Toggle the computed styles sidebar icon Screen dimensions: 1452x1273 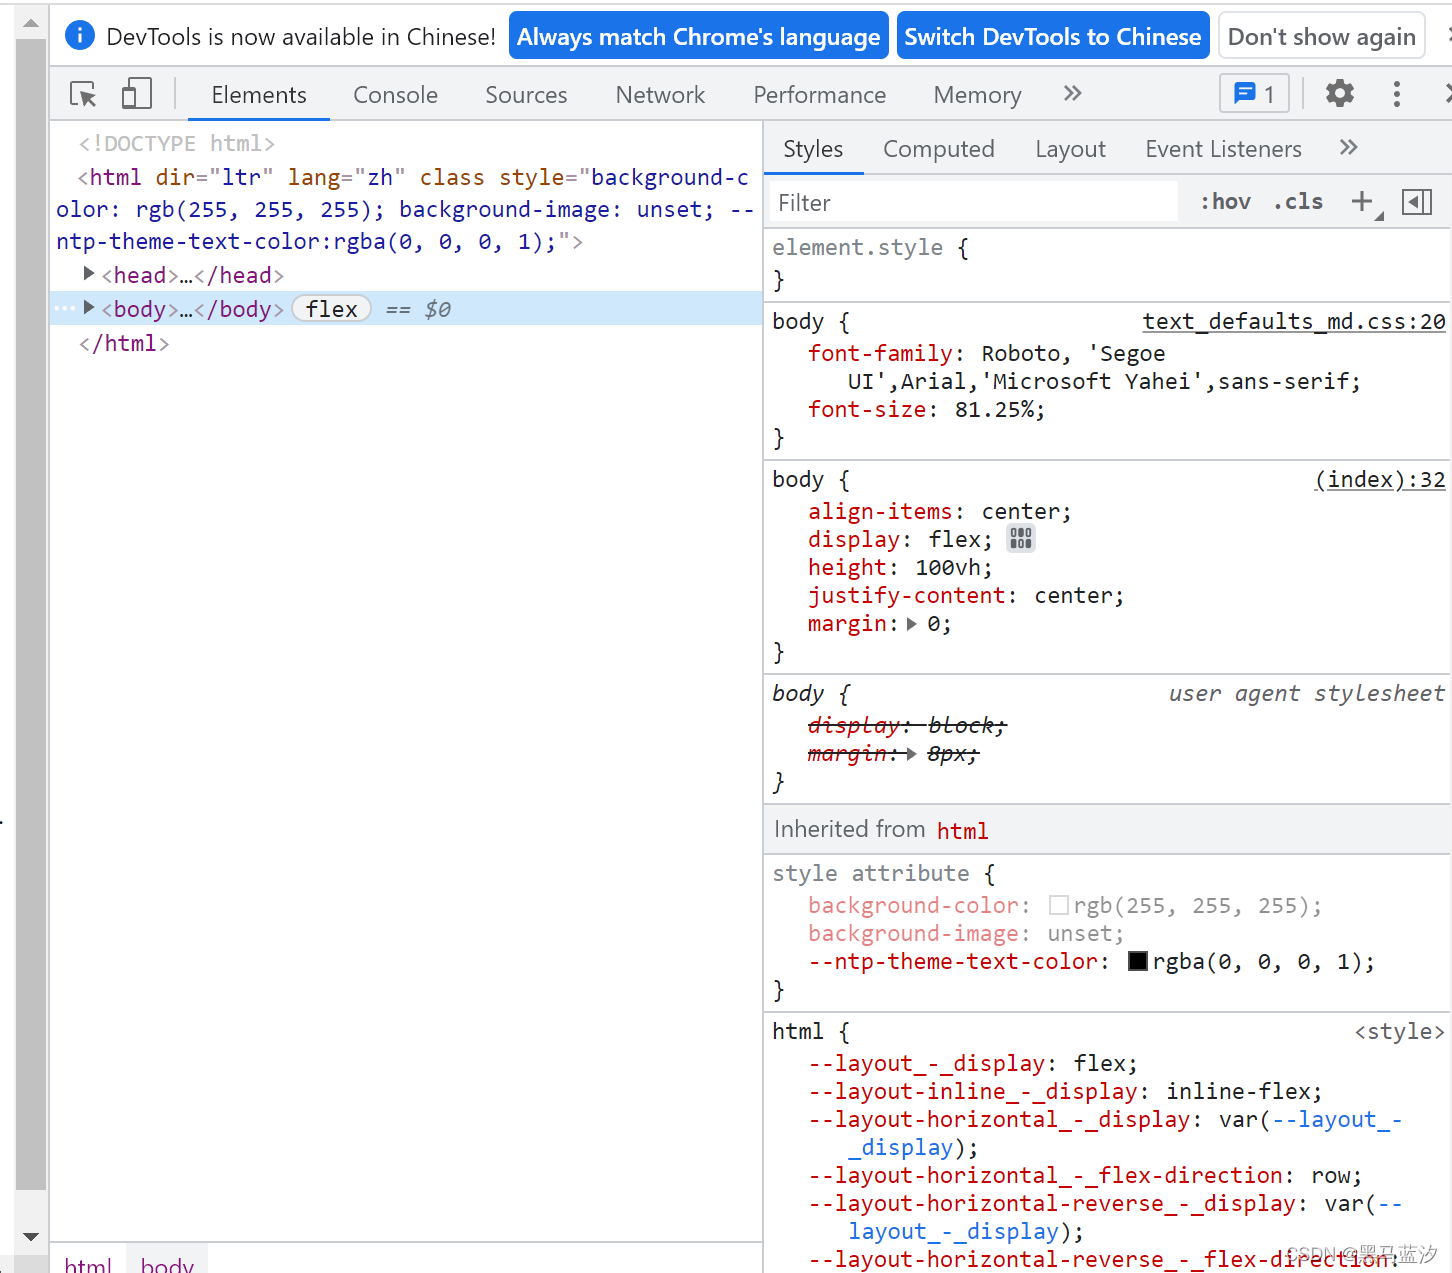coord(1416,202)
